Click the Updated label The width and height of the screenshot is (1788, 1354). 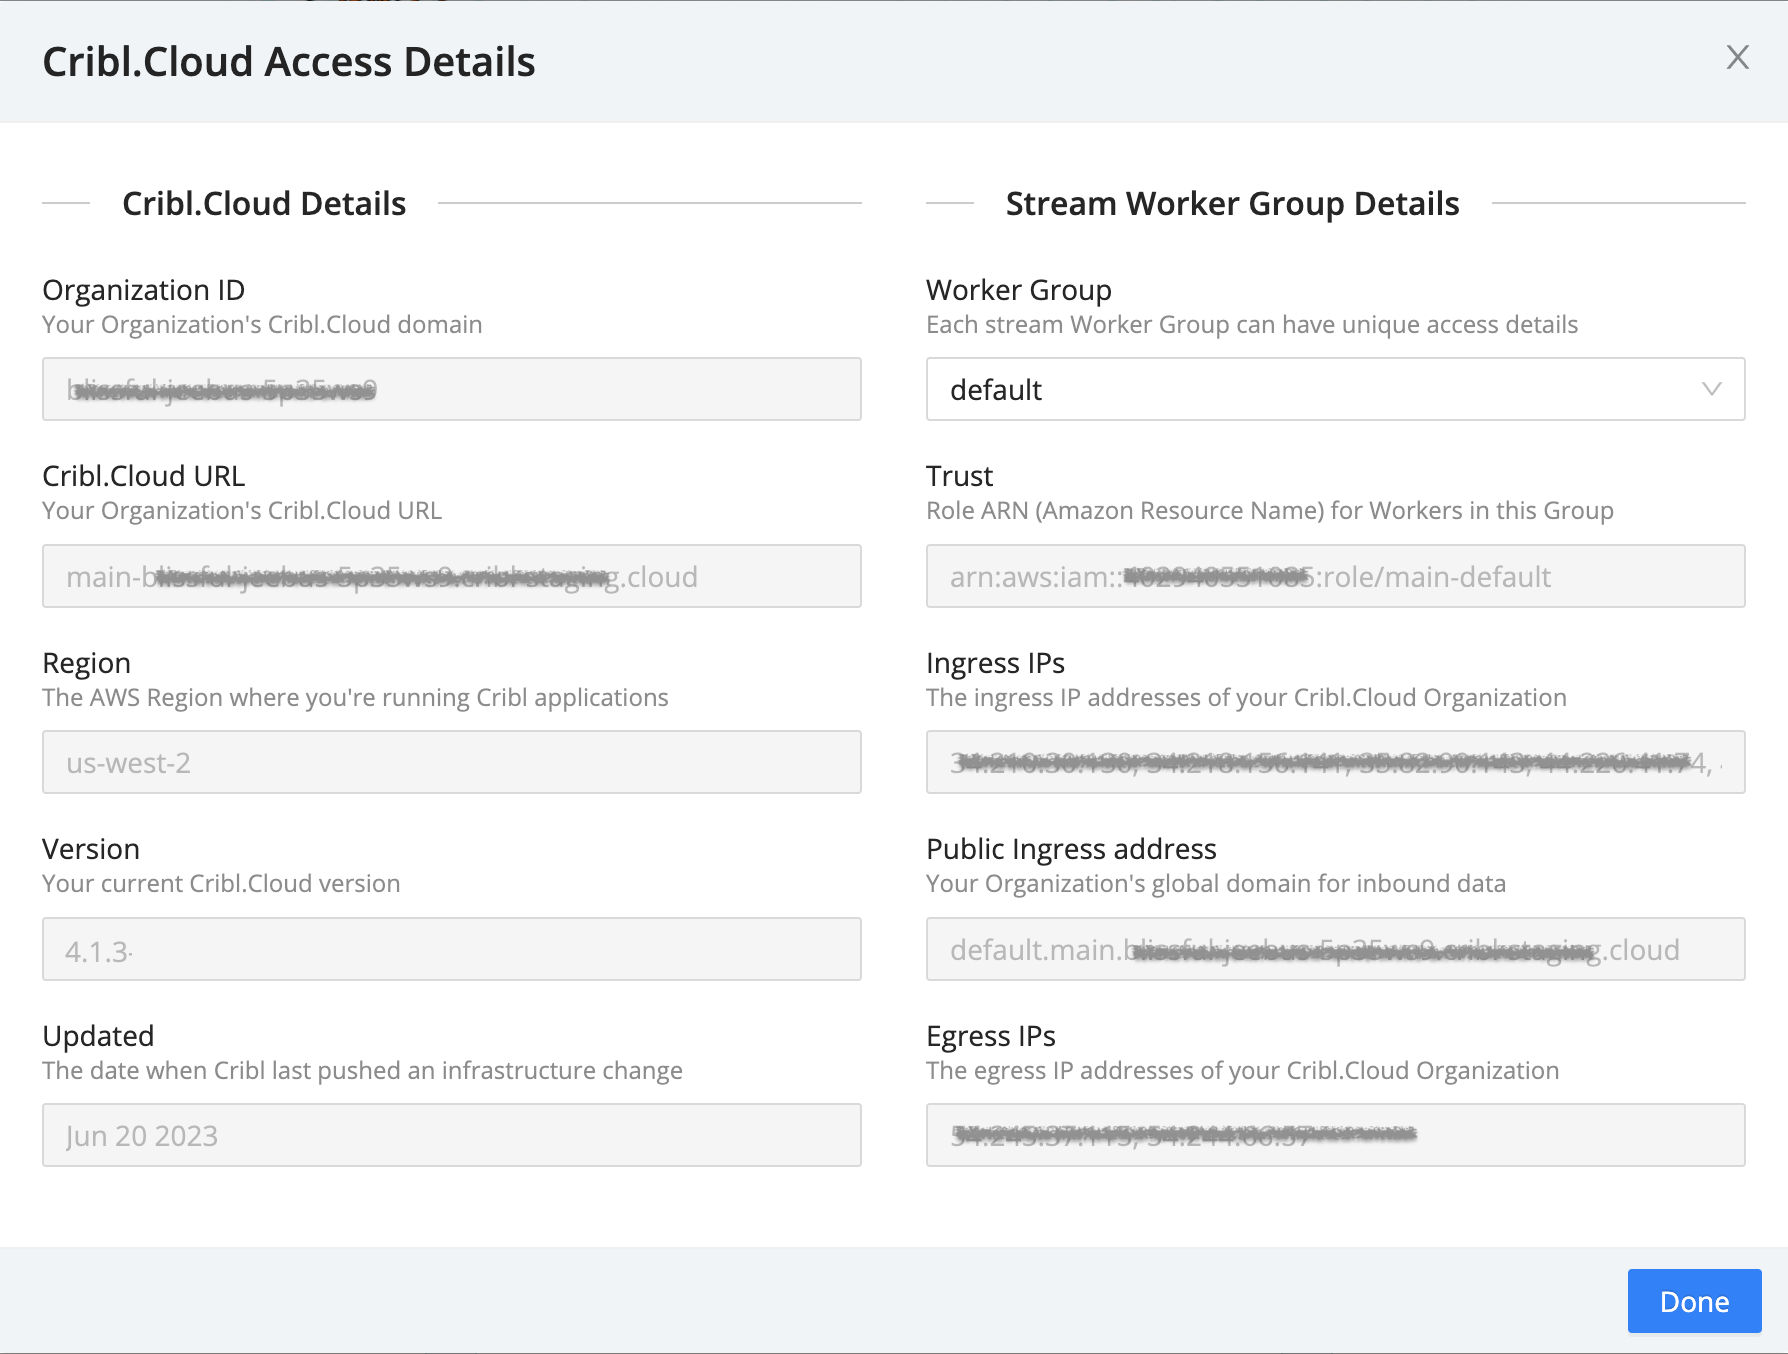tap(98, 1036)
